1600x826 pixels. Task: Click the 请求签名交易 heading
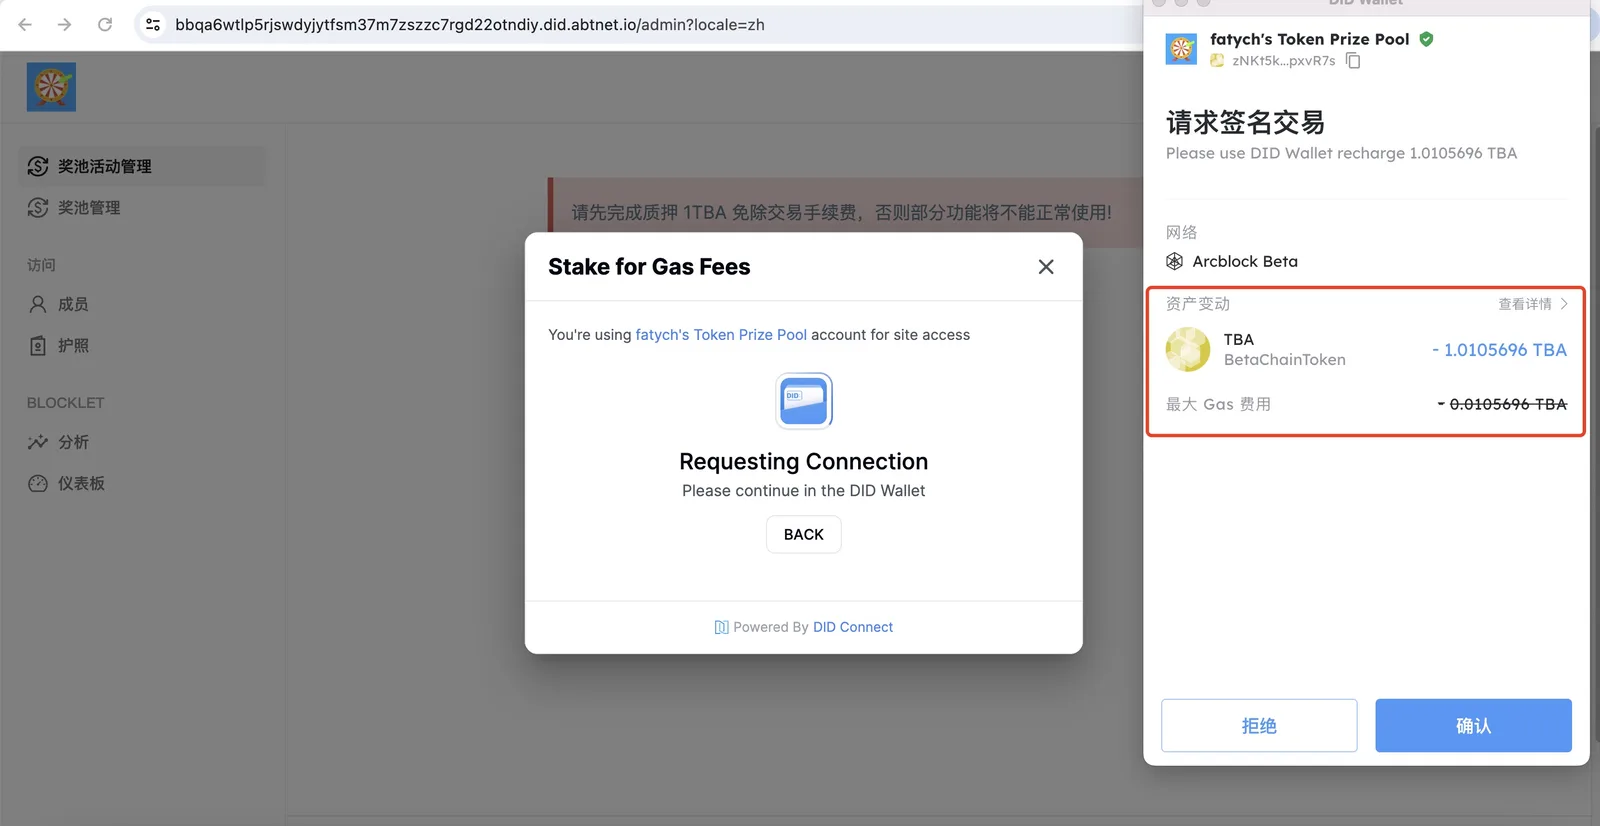point(1245,123)
